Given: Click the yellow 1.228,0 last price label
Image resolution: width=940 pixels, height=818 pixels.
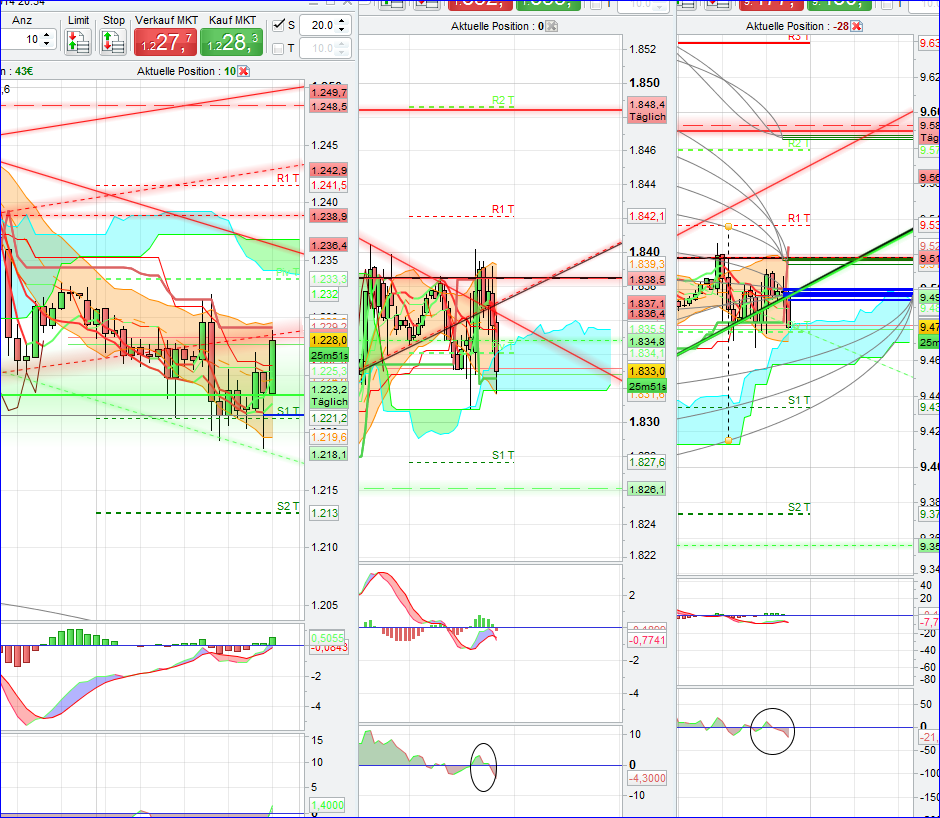Looking at the screenshot, I should tap(328, 340).
